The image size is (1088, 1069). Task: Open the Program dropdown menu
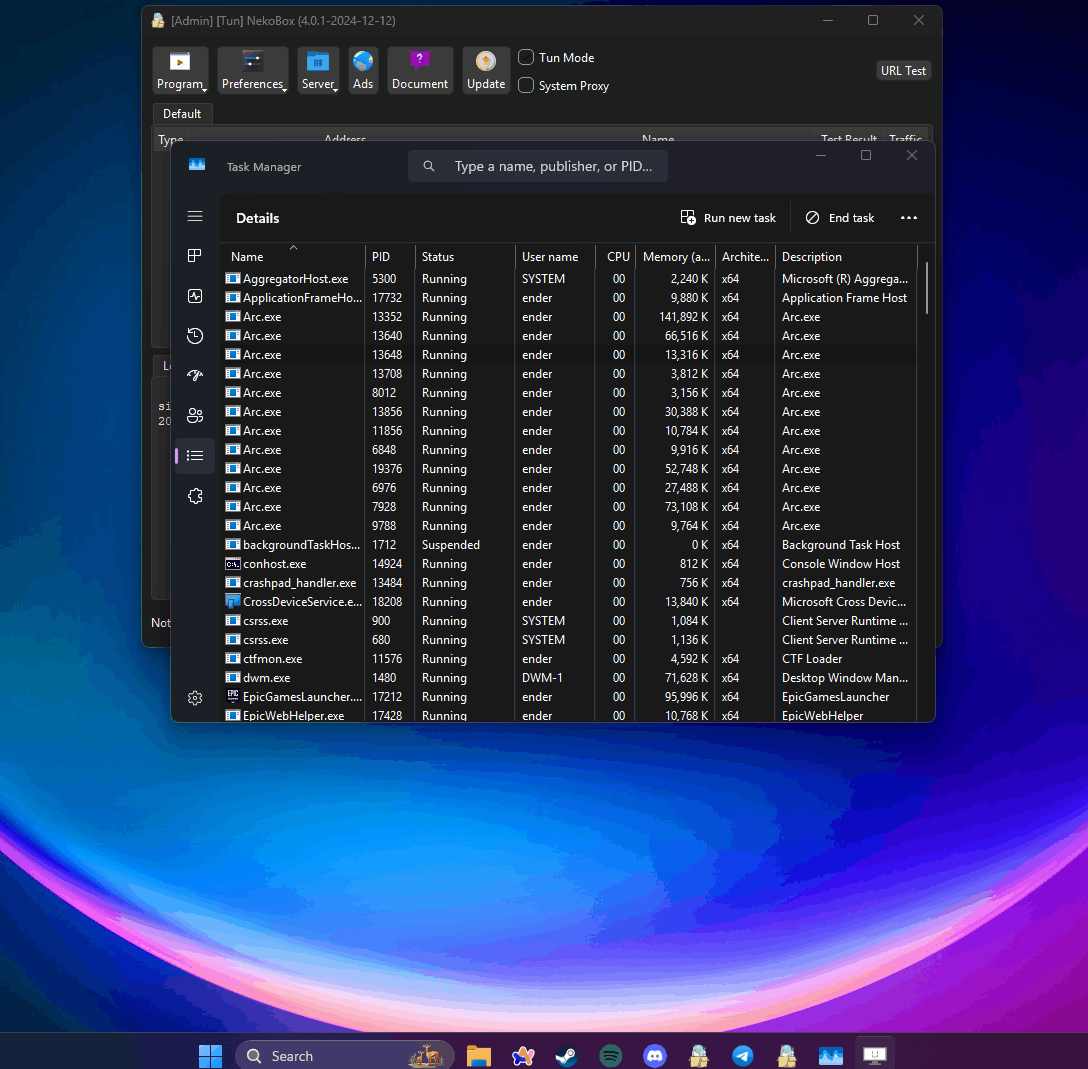180,71
